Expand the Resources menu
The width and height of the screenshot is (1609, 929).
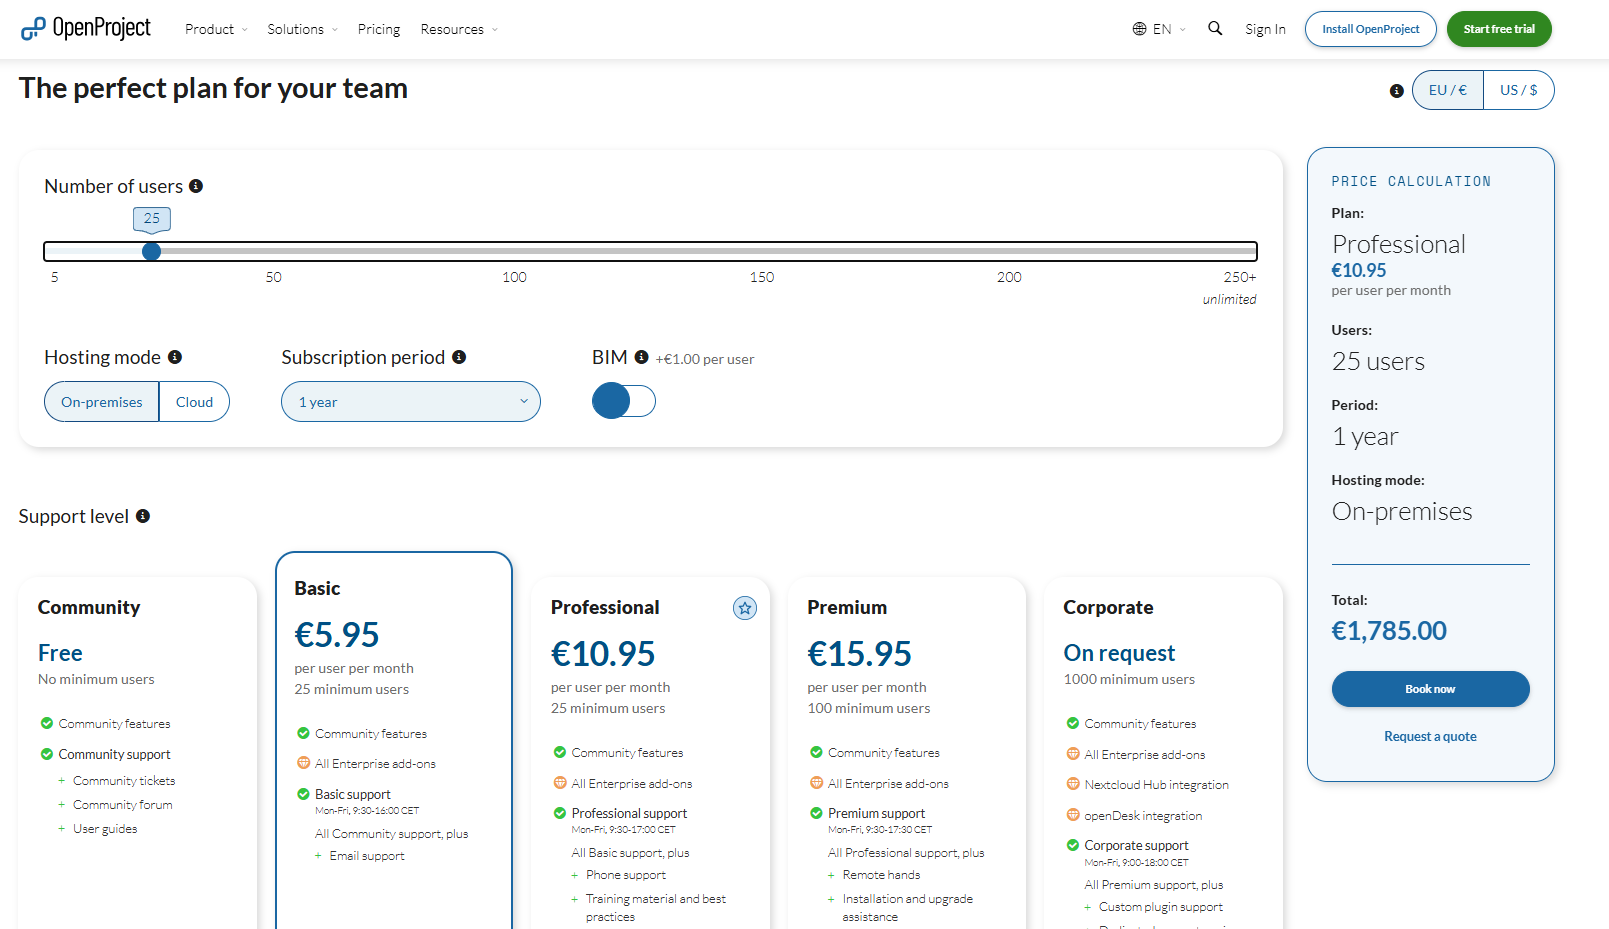coord(459,29)
